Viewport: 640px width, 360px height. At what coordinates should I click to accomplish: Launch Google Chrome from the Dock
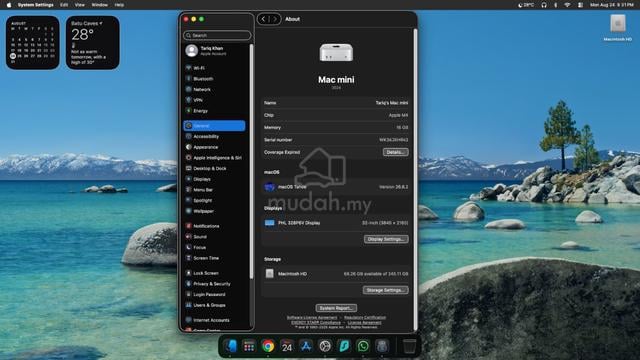268,346
